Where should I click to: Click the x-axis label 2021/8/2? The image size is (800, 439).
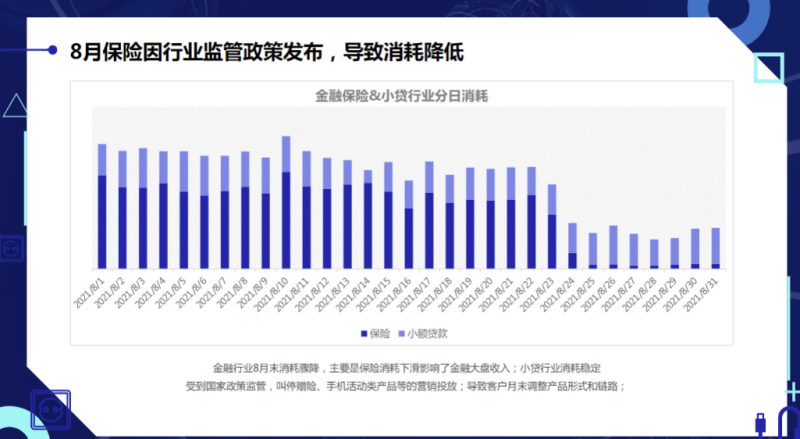109,293
